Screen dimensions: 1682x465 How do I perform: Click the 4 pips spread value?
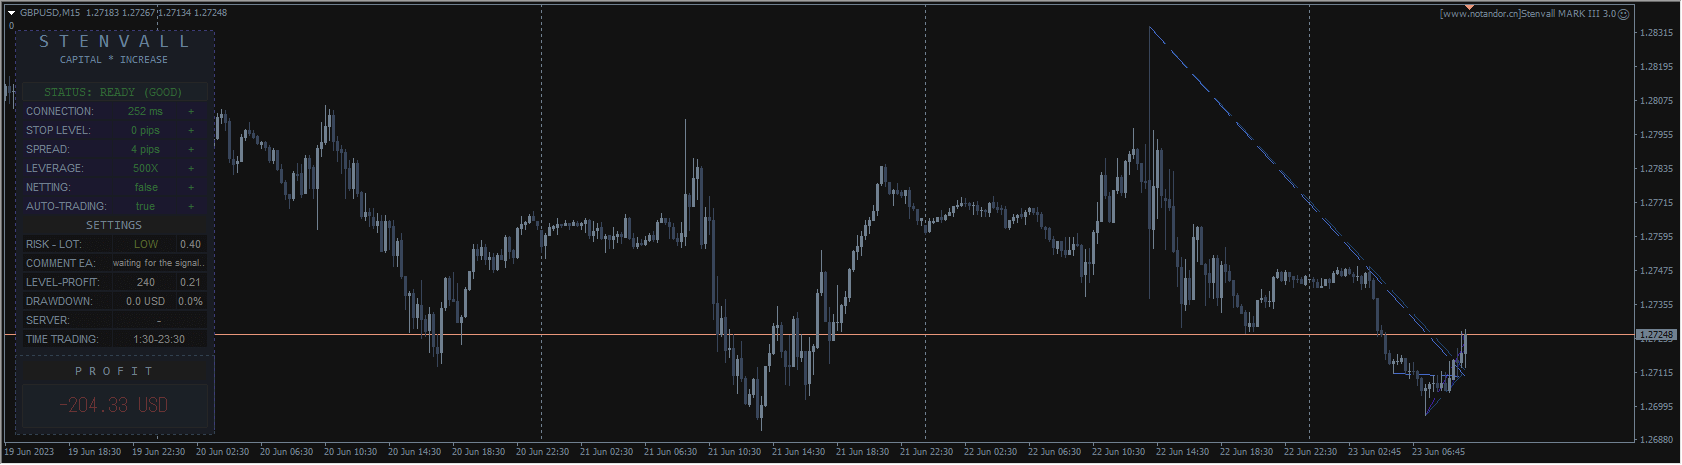[145, 150]
